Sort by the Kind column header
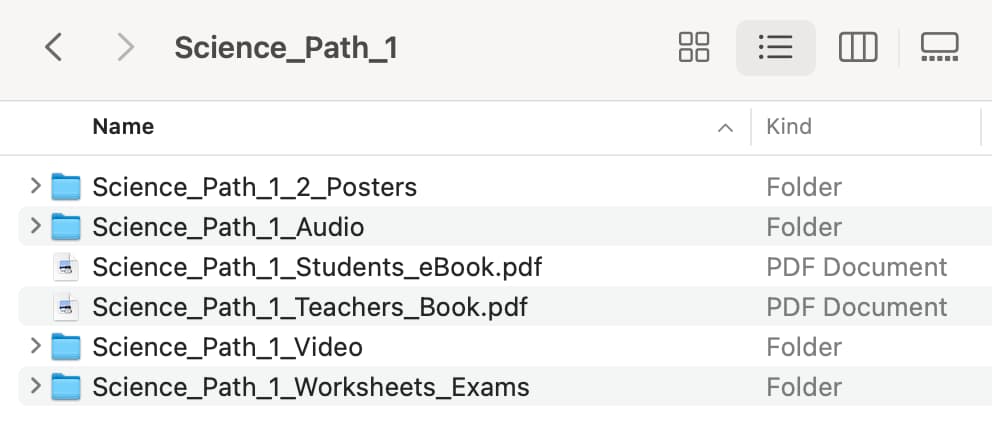Image resolution: width=992 pixels, height=446 pixels. [789, 127]
